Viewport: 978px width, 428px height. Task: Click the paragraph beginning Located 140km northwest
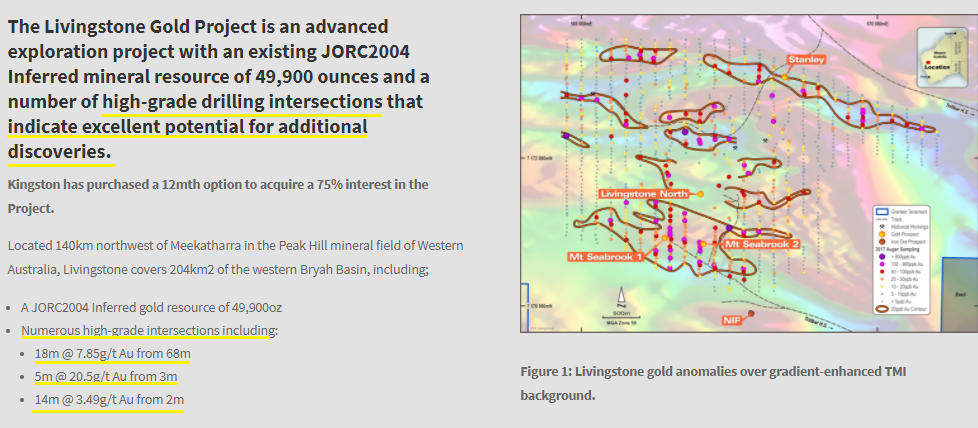(236, 258)
